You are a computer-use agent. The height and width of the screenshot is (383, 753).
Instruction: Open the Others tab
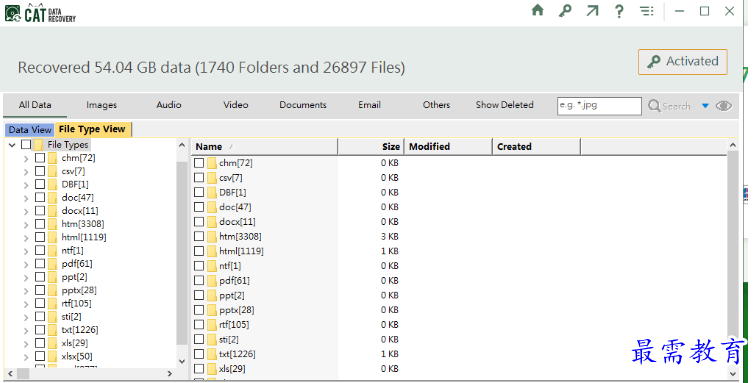click(436, 105)
